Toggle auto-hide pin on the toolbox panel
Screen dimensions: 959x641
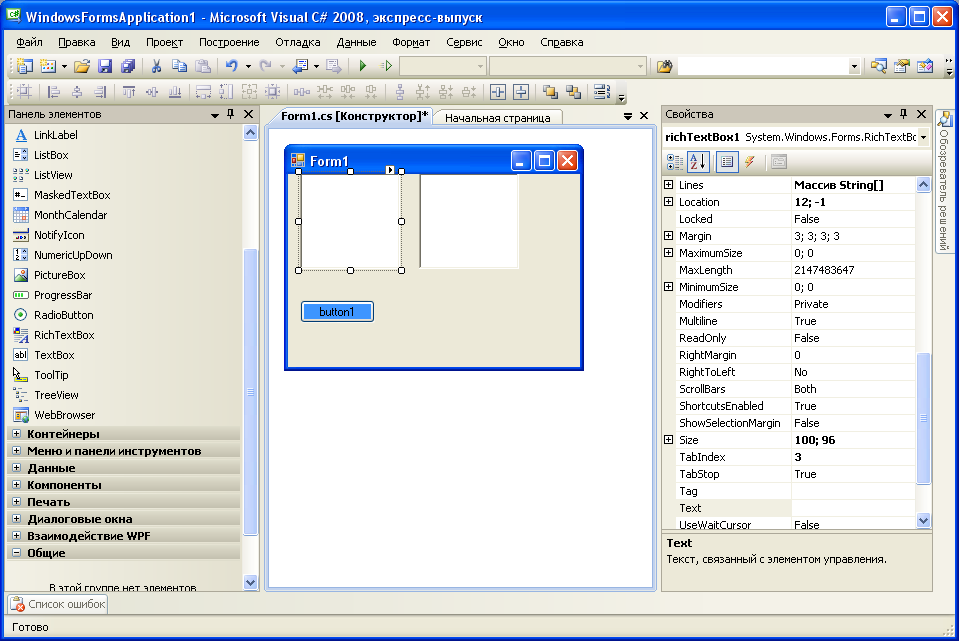click(x=231, y=114)
